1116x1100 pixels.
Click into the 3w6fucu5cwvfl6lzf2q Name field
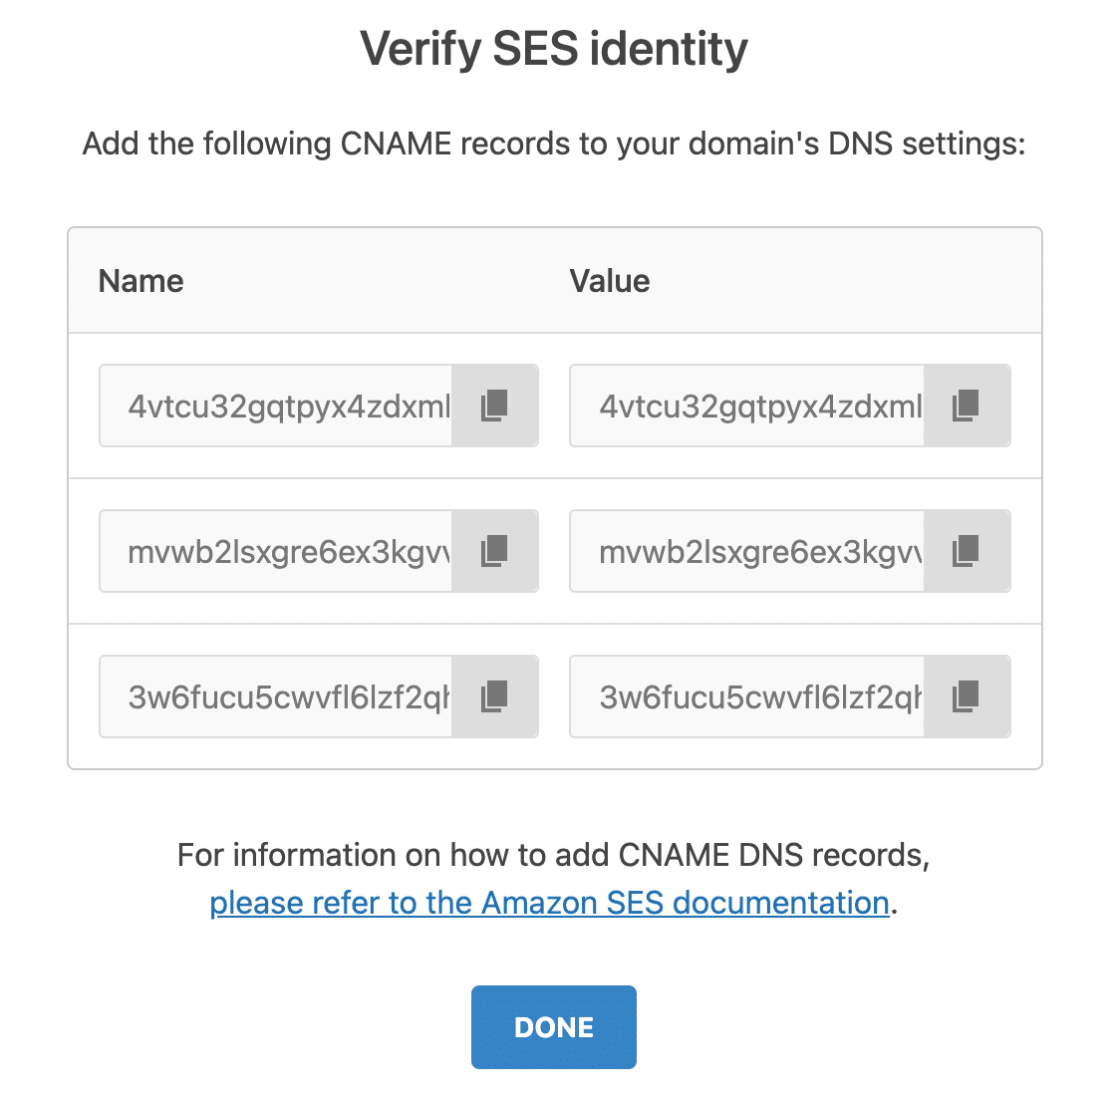275,696
